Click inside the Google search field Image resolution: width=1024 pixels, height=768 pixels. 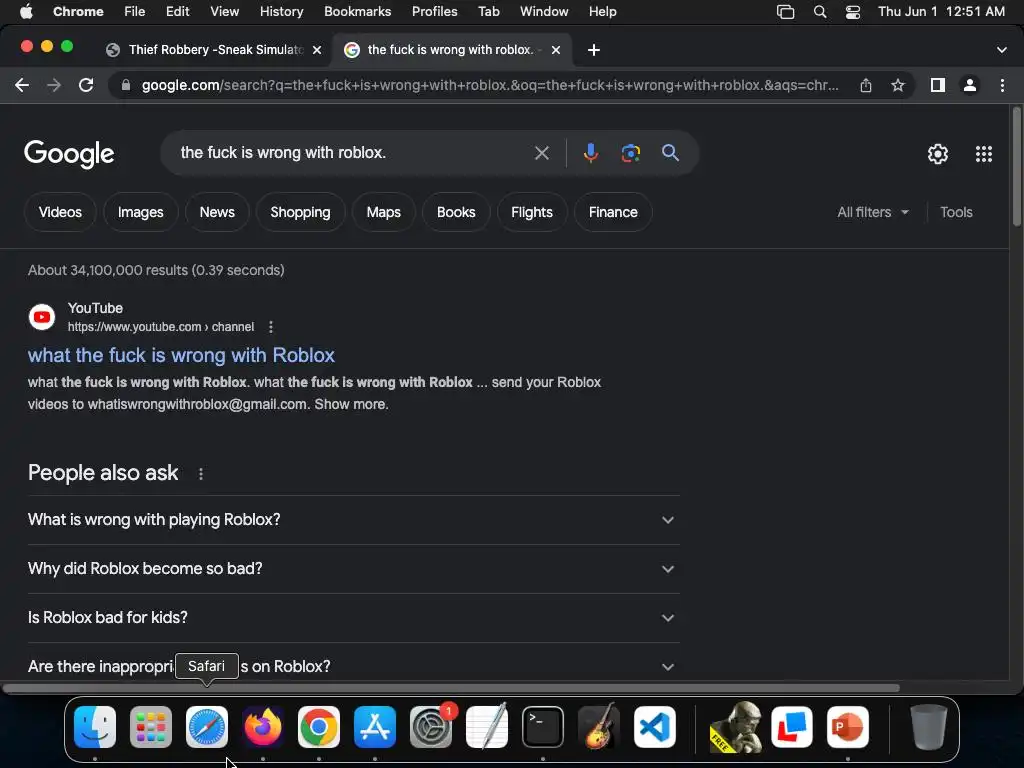tap(353, 153)
